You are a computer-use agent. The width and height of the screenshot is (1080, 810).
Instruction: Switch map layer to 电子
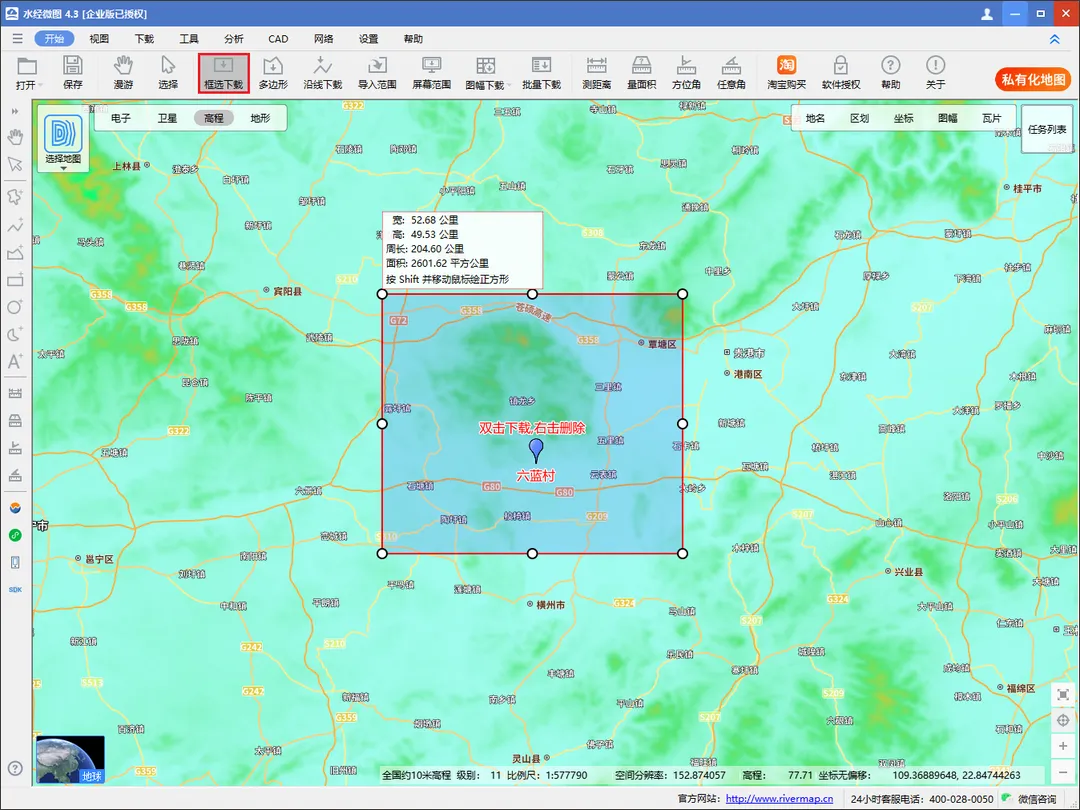click(x=121, y=118)
